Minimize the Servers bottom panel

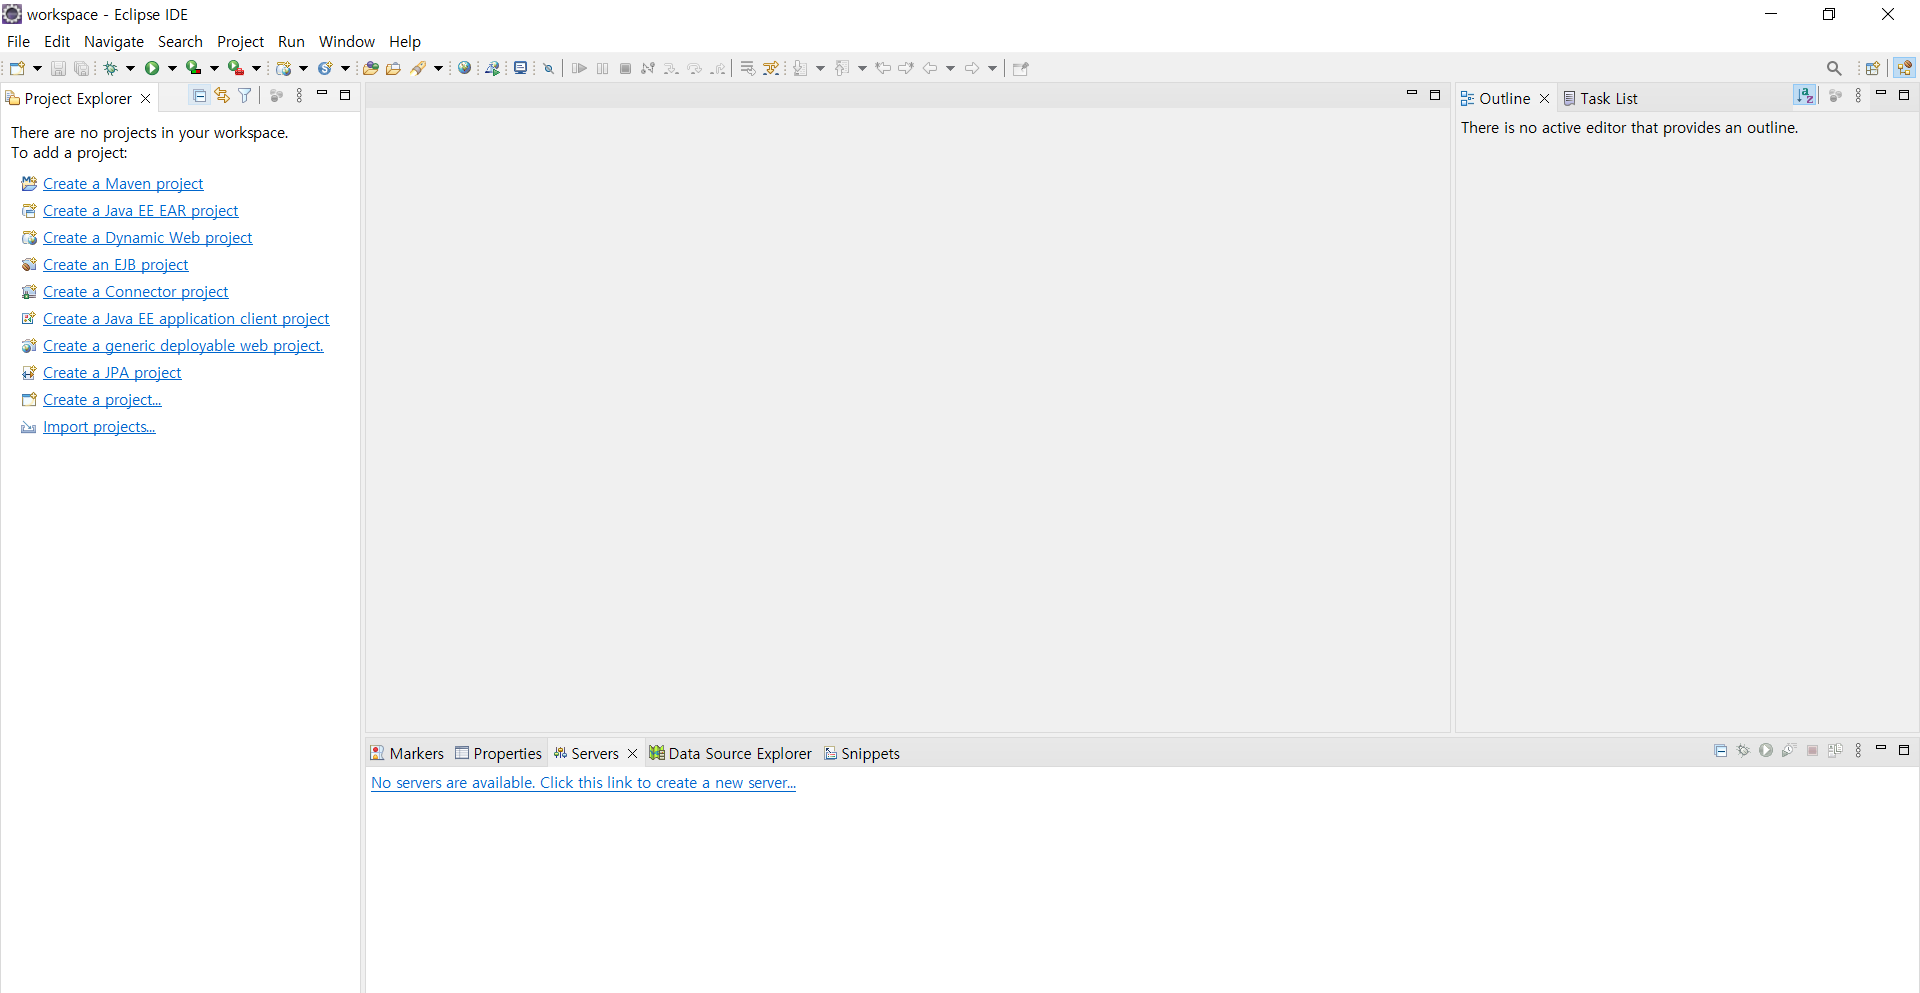click(x=1881, y=749)
